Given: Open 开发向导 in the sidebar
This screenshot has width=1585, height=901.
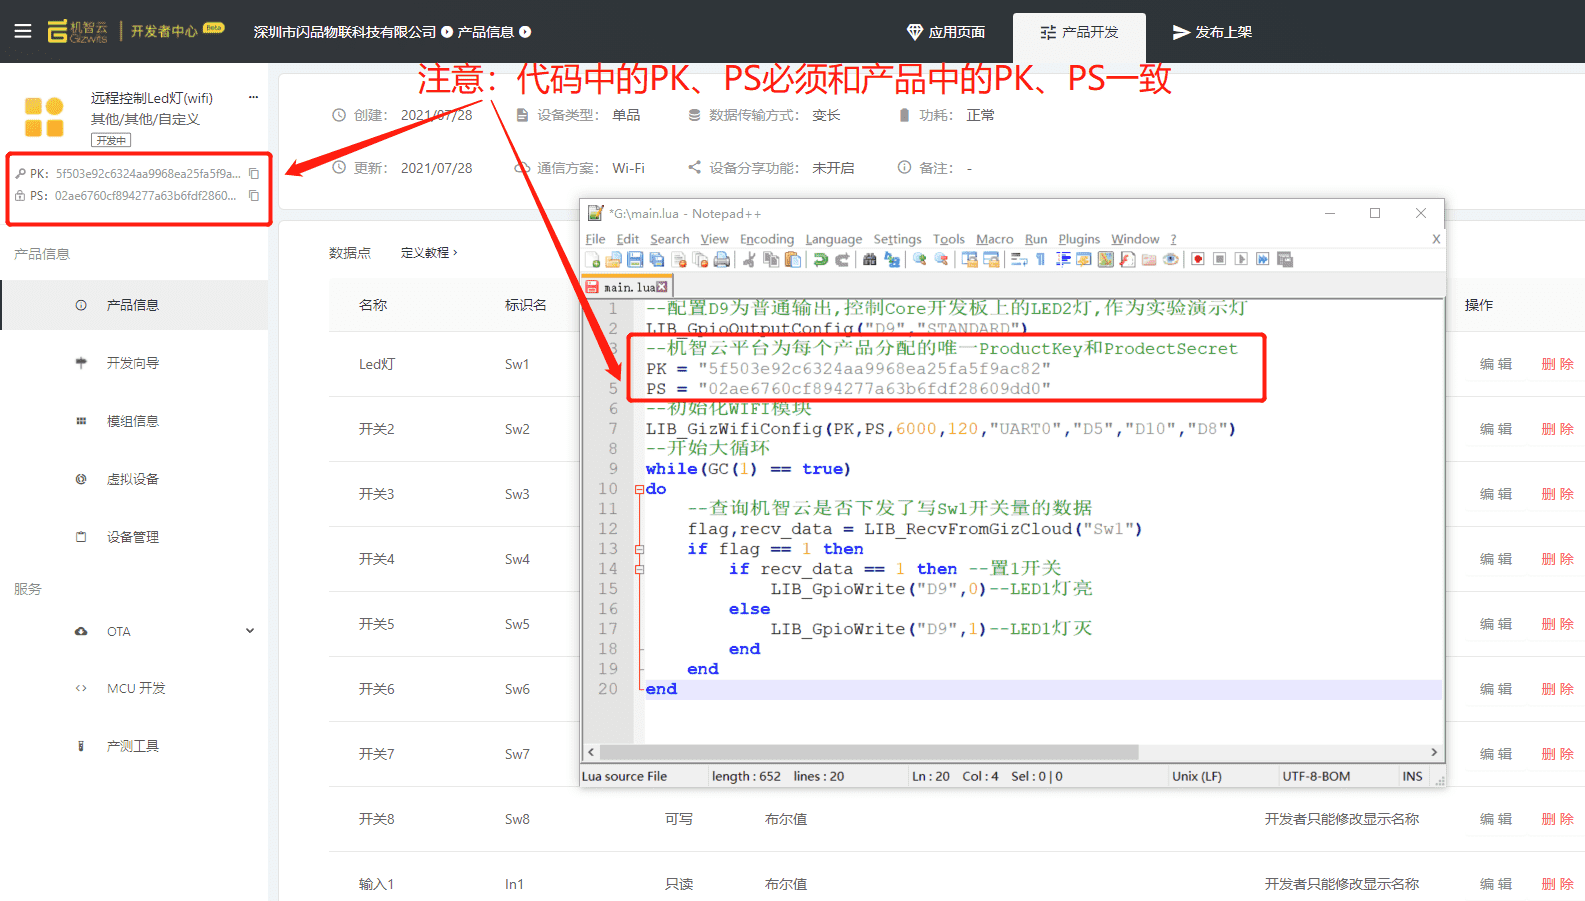Looking at the screenshot, I should (134, 363).
